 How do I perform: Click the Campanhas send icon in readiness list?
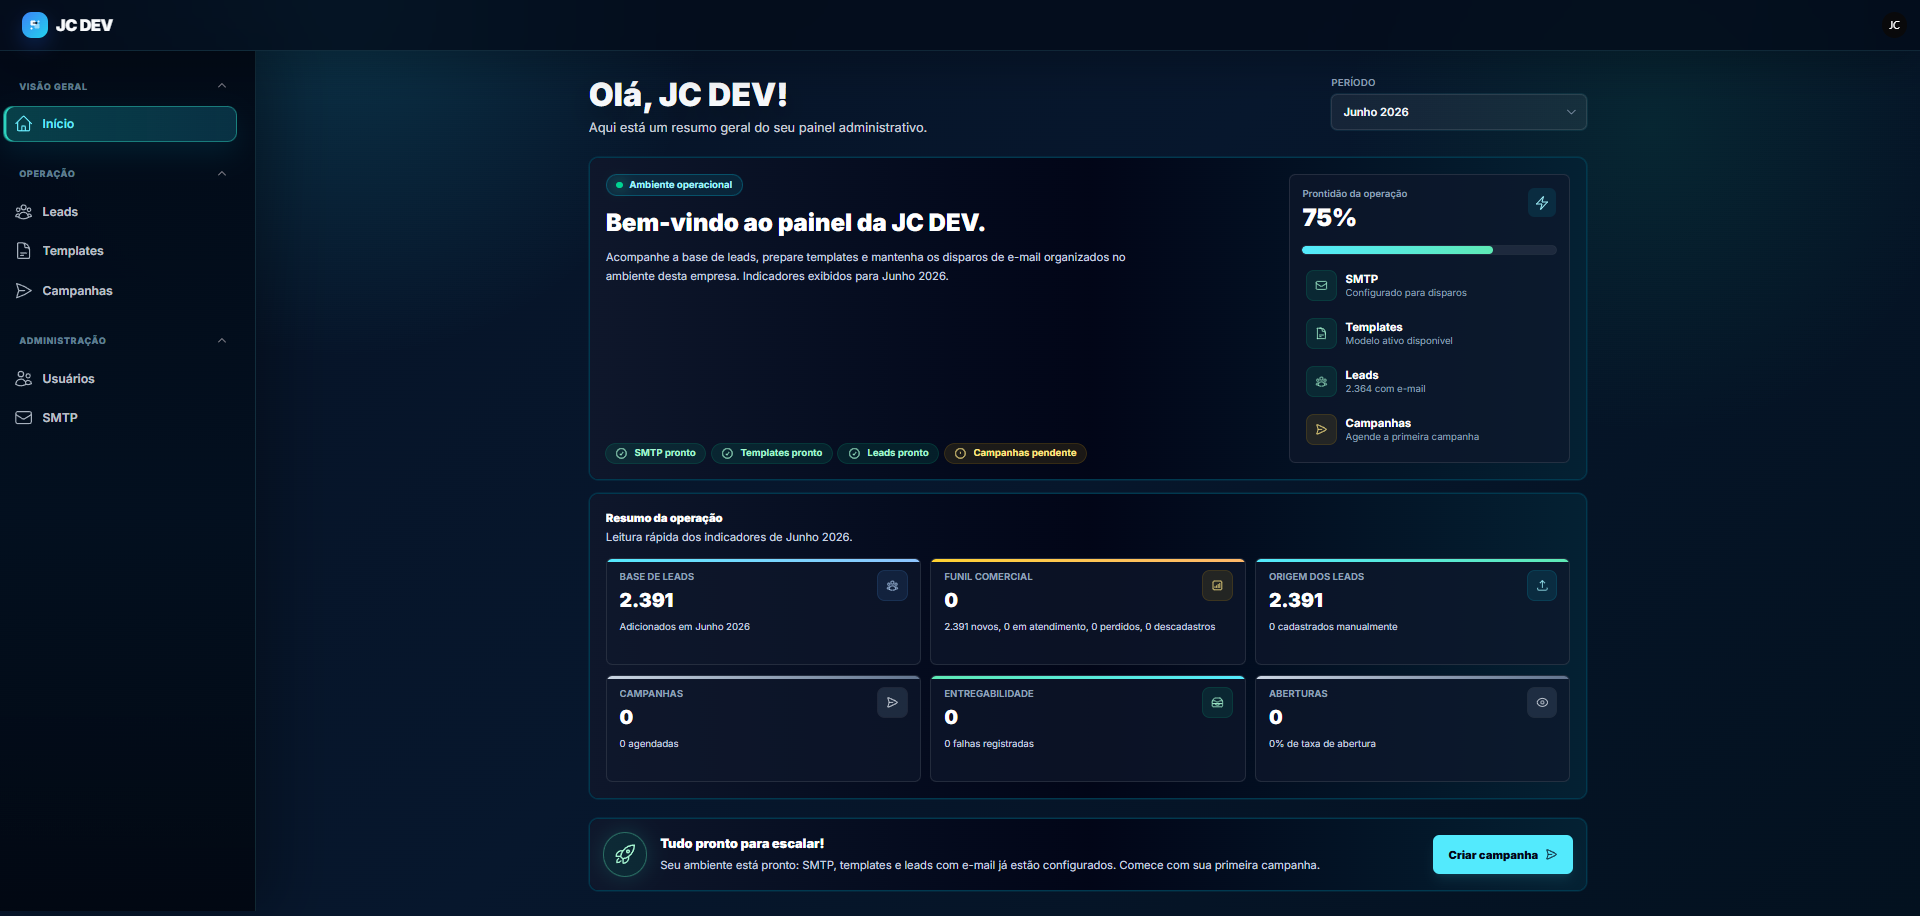[x=1321, y=429]
